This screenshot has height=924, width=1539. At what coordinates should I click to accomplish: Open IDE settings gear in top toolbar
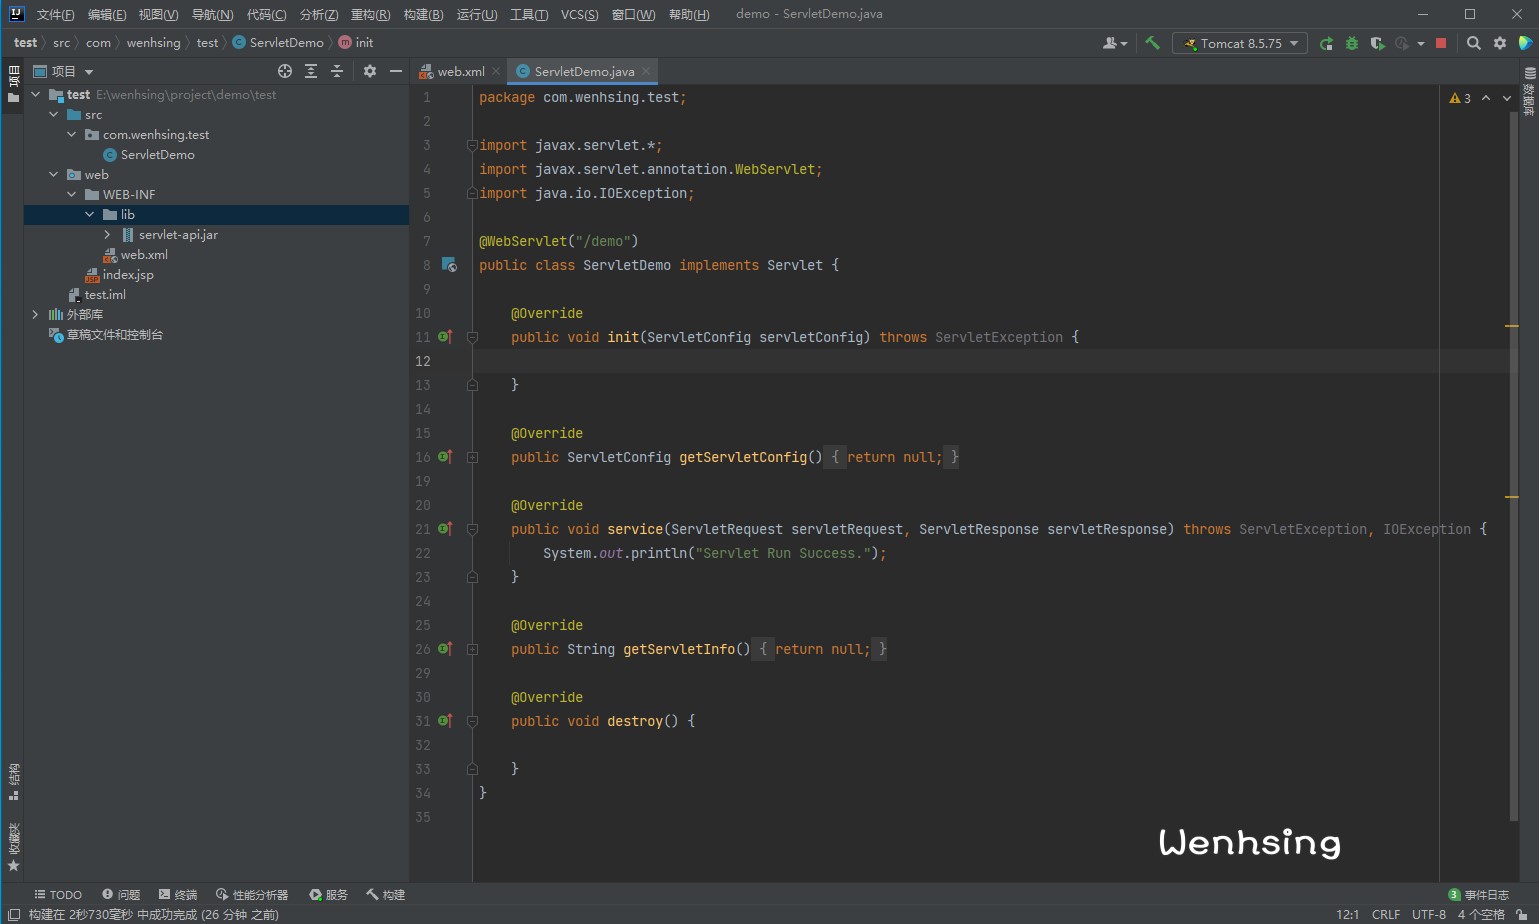pyautogui.click(x=1499, y=43)
